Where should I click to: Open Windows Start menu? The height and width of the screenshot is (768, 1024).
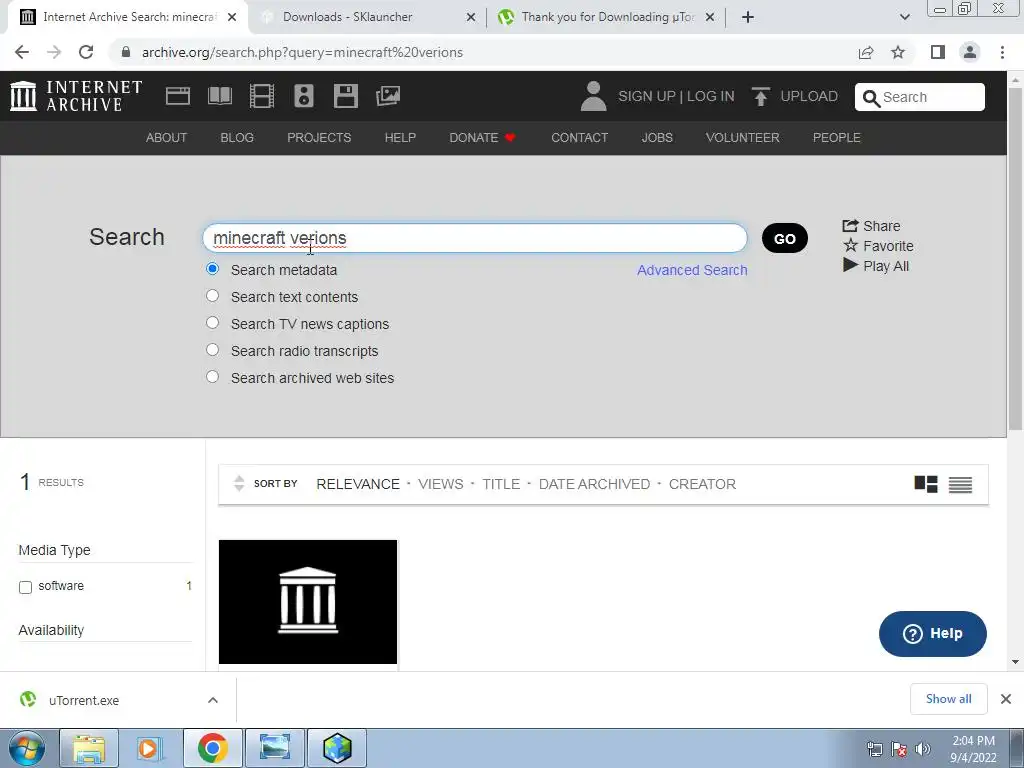point(27,748)
